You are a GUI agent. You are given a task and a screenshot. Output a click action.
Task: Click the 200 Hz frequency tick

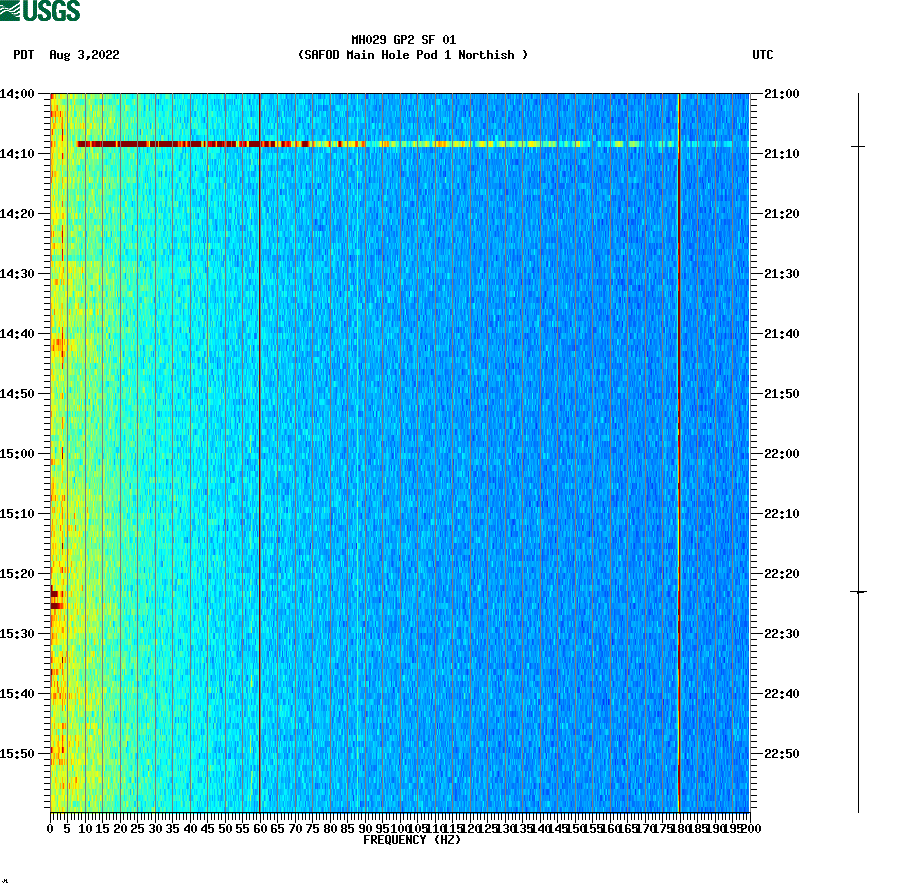[749, 828]
